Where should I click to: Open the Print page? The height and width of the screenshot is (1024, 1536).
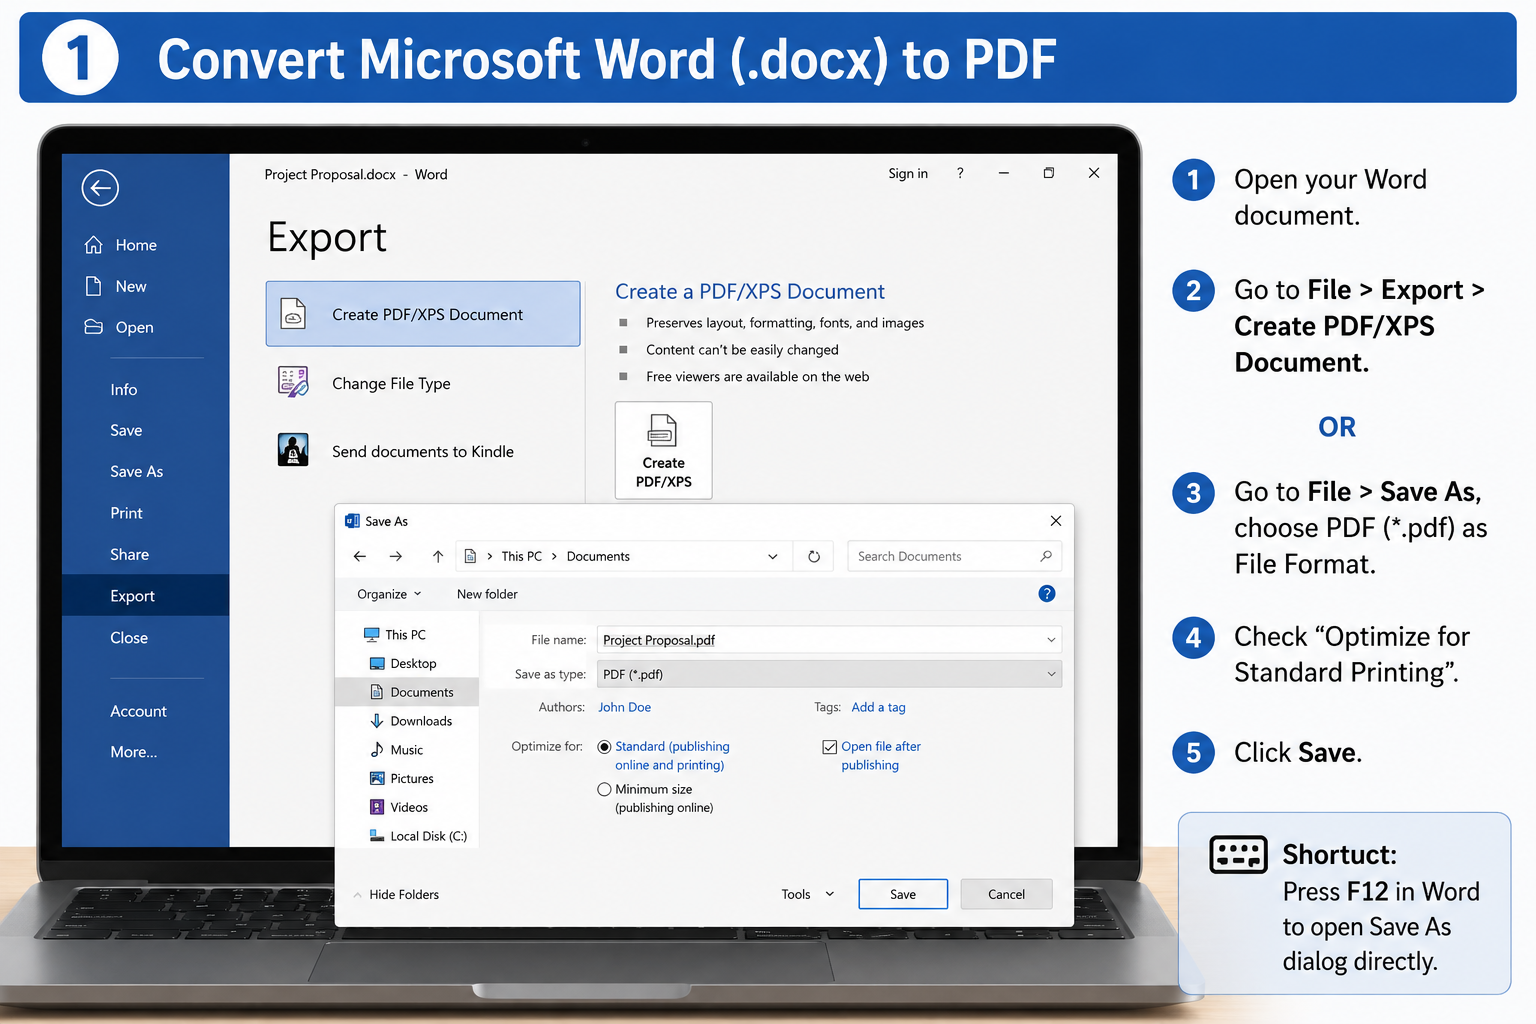point(126,513)
